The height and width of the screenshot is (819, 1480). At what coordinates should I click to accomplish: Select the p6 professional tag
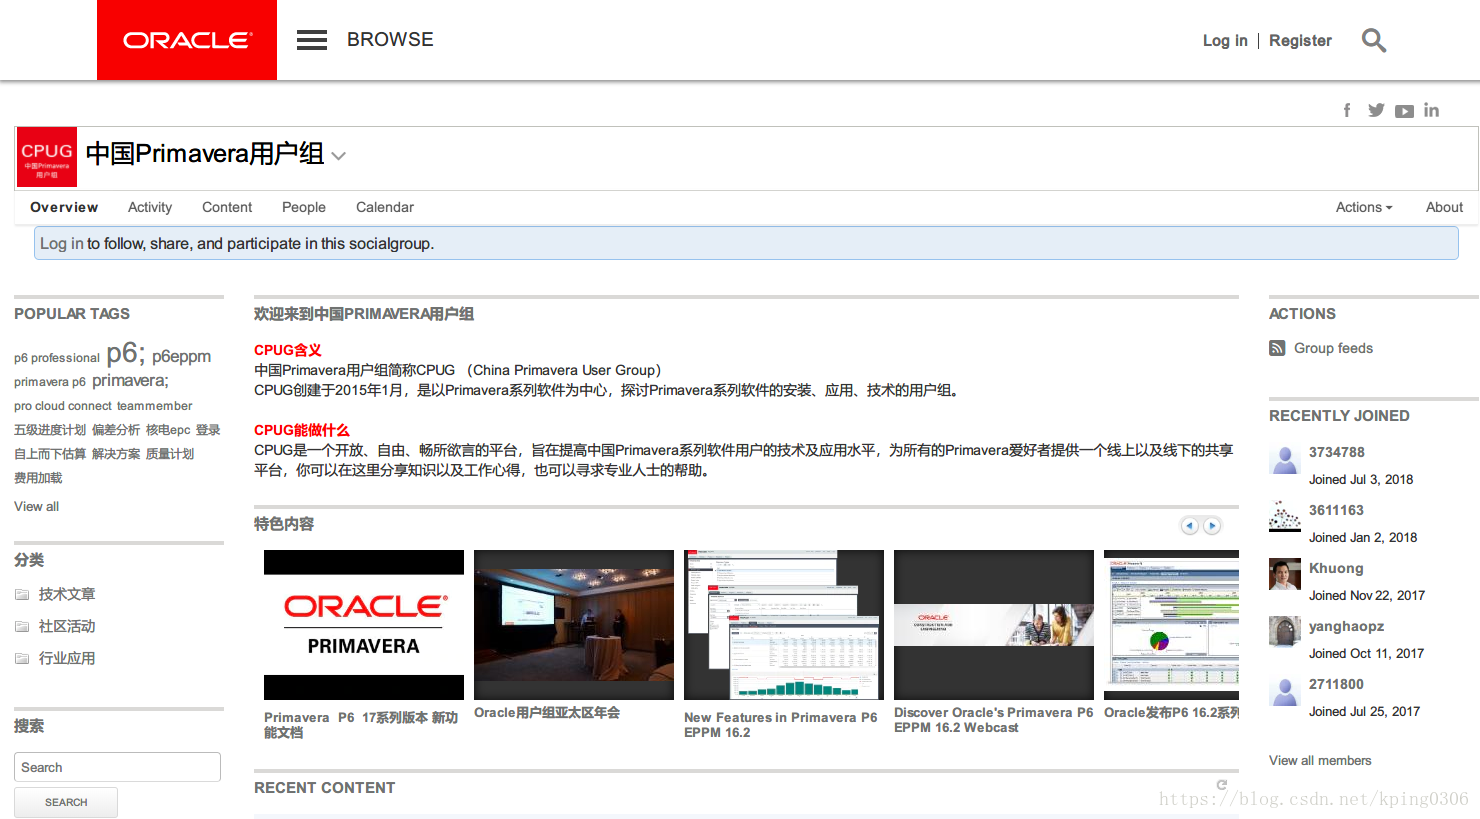pos(57,358)
